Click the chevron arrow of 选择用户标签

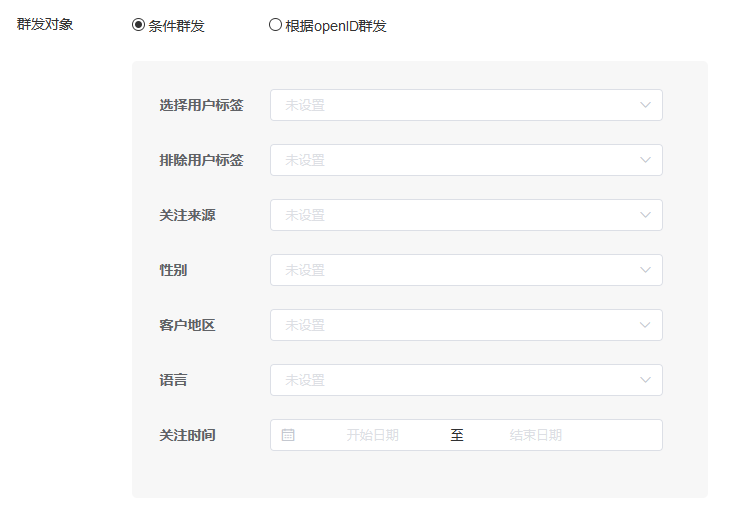(646, 105)
